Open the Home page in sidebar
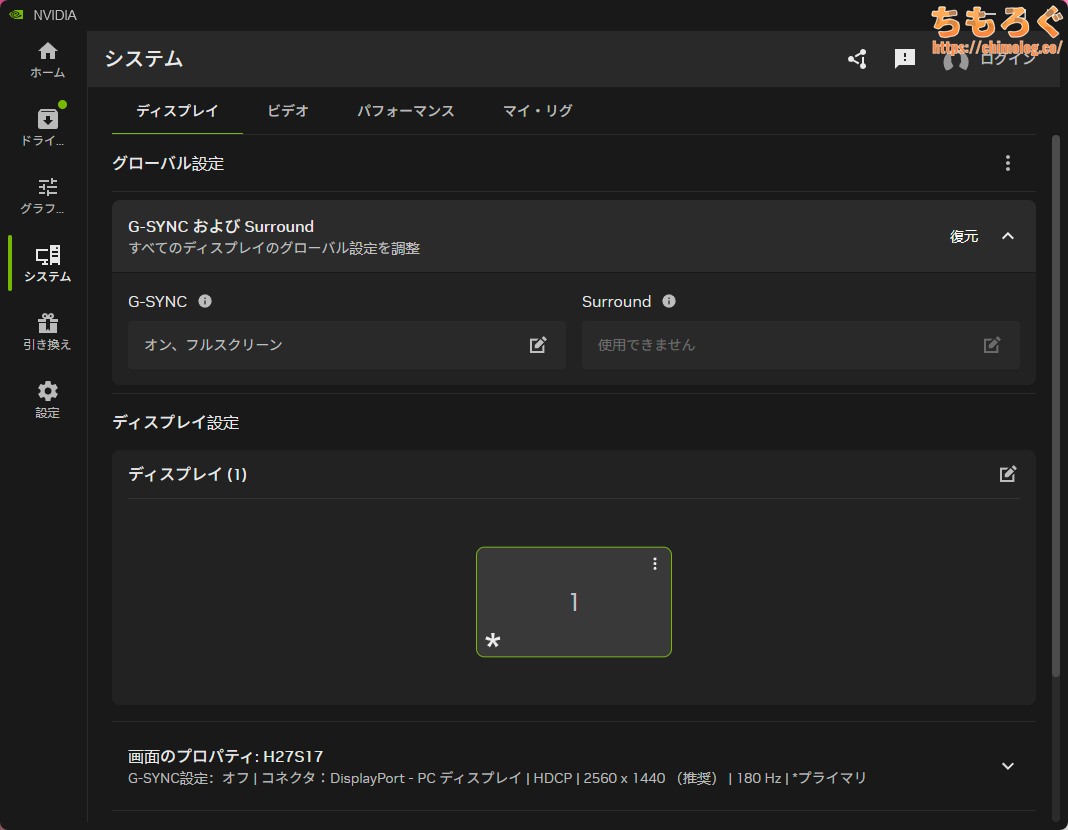Image resolution: width=1068 pixels, height=830 pixels. [47, 60]
